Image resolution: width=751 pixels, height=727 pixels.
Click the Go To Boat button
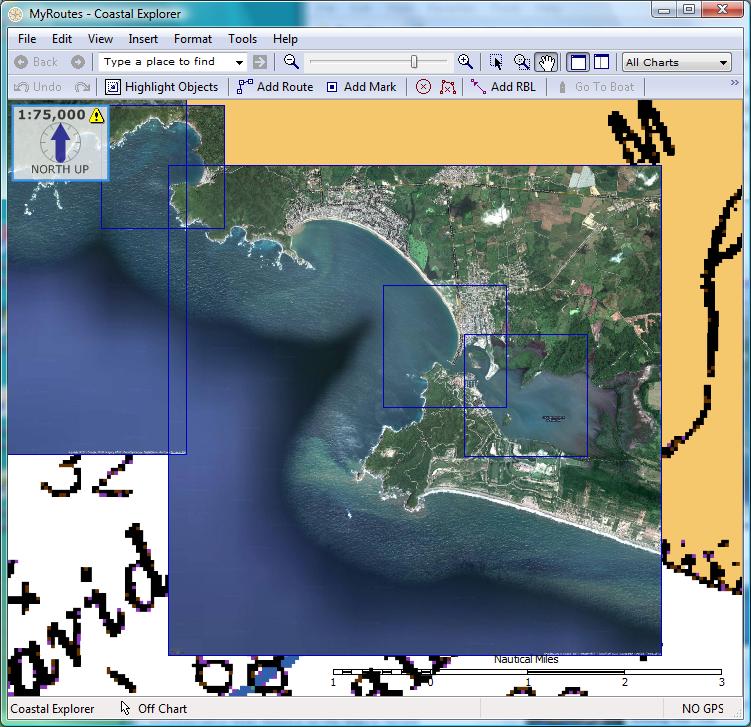click(x=596, y=87)
